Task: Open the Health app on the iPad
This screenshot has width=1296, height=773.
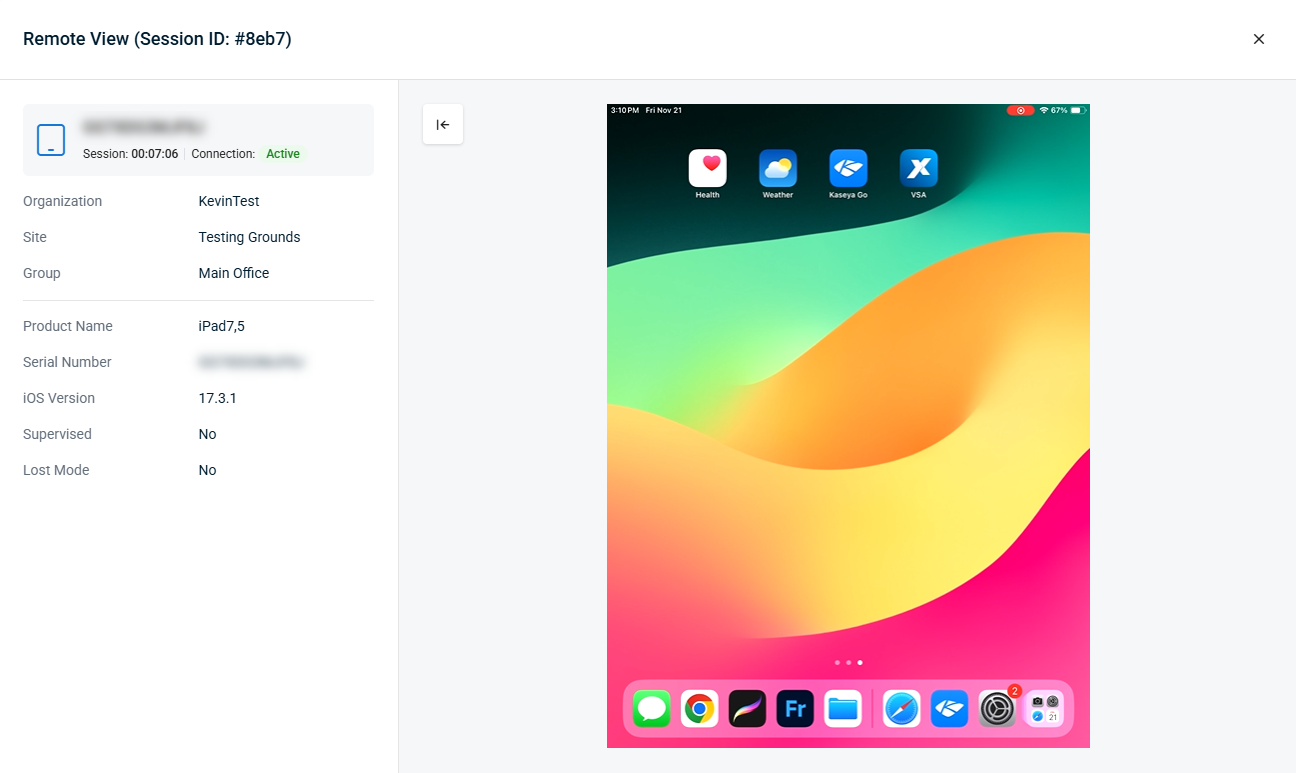Action: click(x=707, y=168)
